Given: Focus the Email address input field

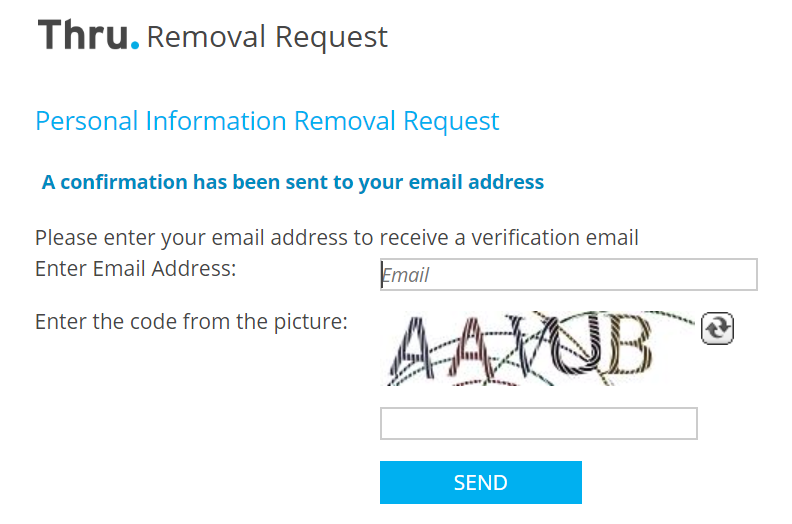Looking at the screenshot, I should 569,274.
